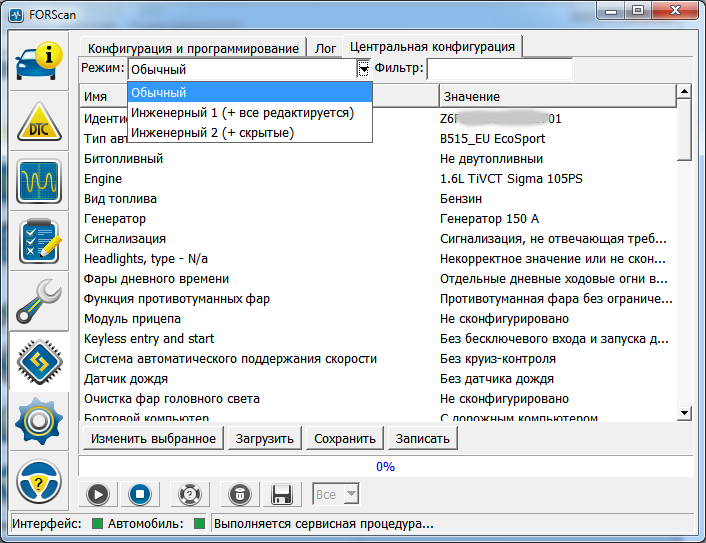706x543 pixels.
Task: Click the Интерфейс green status indicator
Action: point(97,524)
